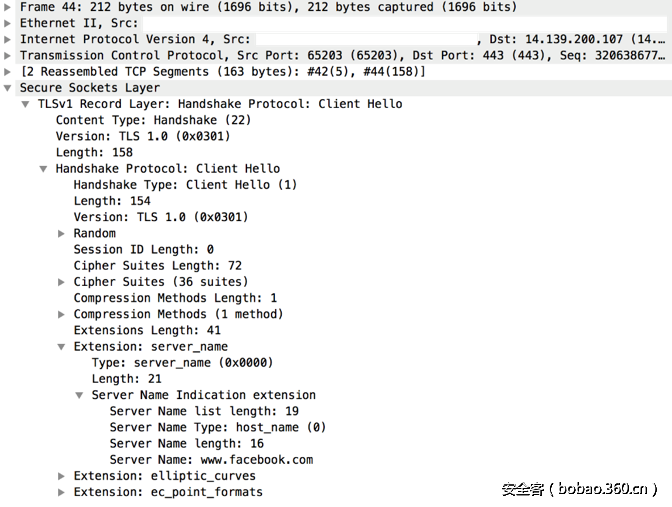Expand Cipher Suites (36 suites) list
The width and height of the screenshot is (672, 507).
[62, 282]
